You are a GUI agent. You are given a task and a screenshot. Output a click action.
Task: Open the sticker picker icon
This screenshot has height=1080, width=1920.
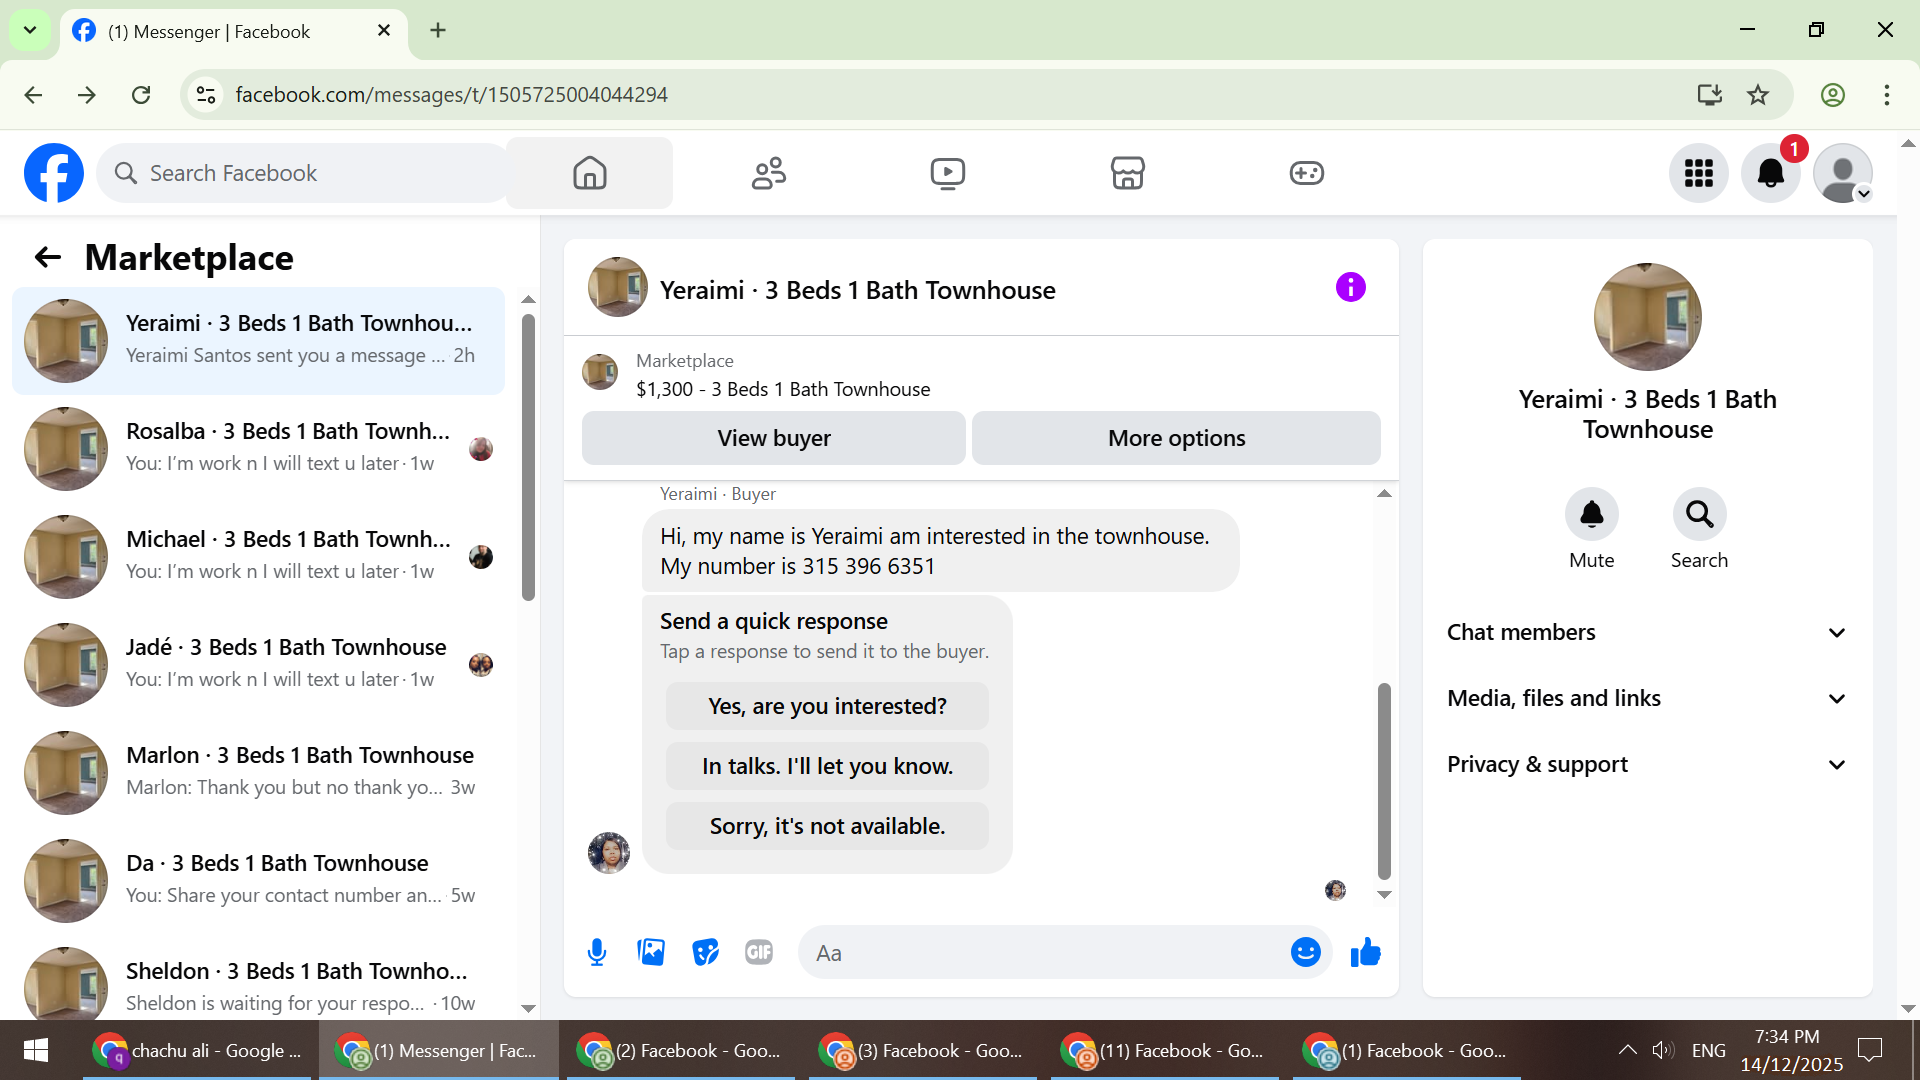(x=705, y=952)
